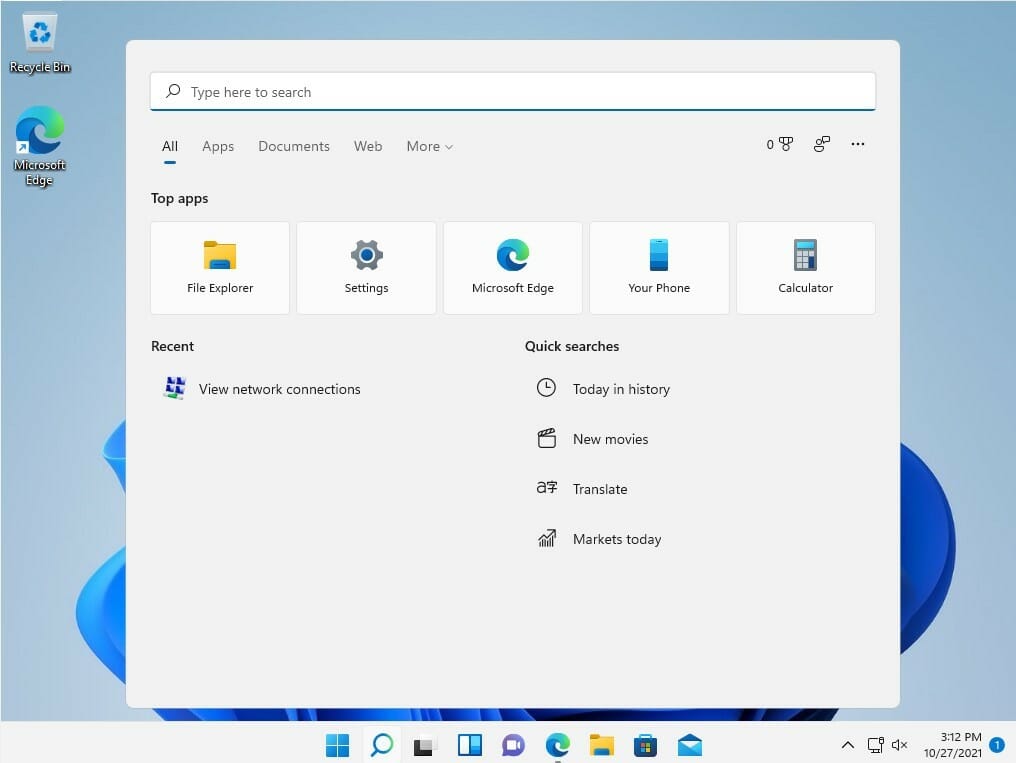Switch to the Documents search tab
Screen dimensions: 1016x763
click(x=294, y=146)
